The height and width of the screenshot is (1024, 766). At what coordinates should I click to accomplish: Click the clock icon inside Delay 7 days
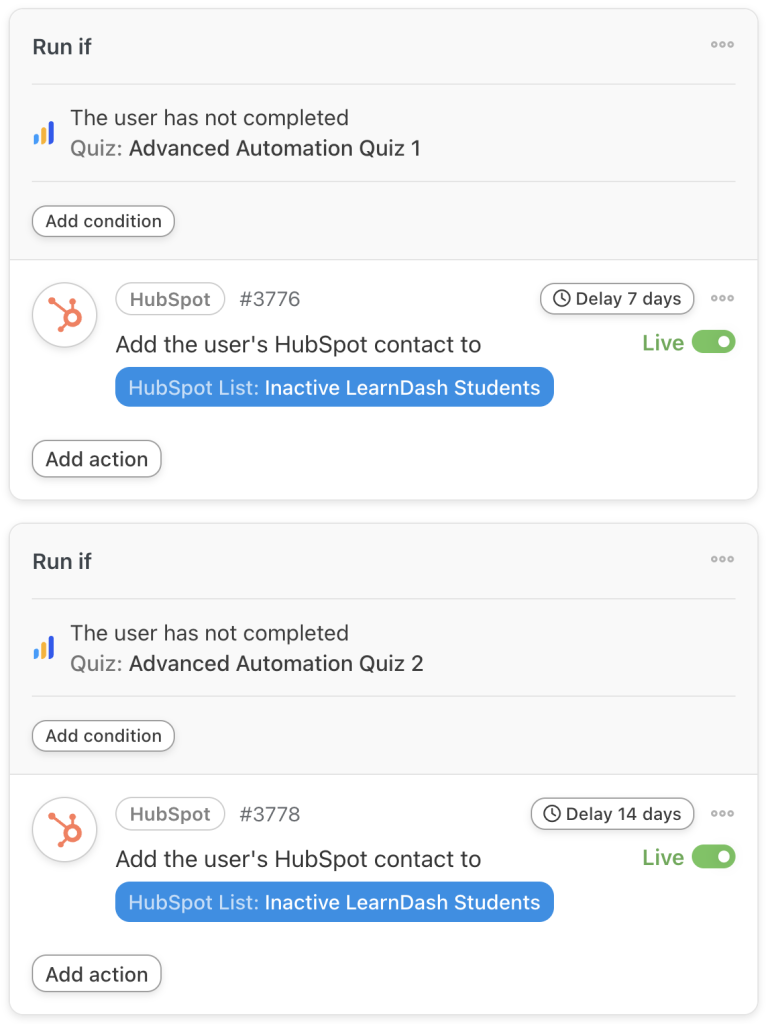(x=560, y=298)
